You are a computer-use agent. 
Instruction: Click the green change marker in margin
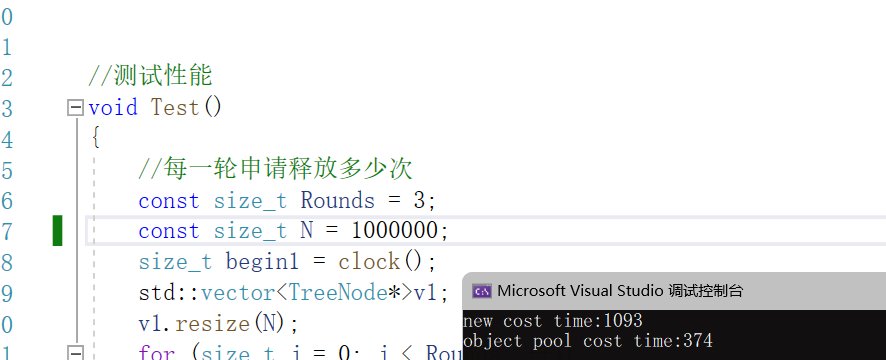pyautogui.click(x=57, y=231)
